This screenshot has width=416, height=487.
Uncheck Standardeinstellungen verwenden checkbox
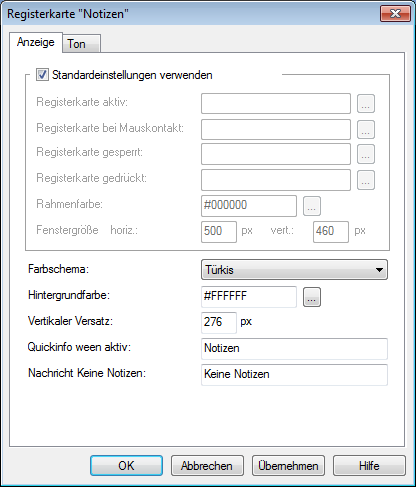pyautogui.click(x=42, y=75)
